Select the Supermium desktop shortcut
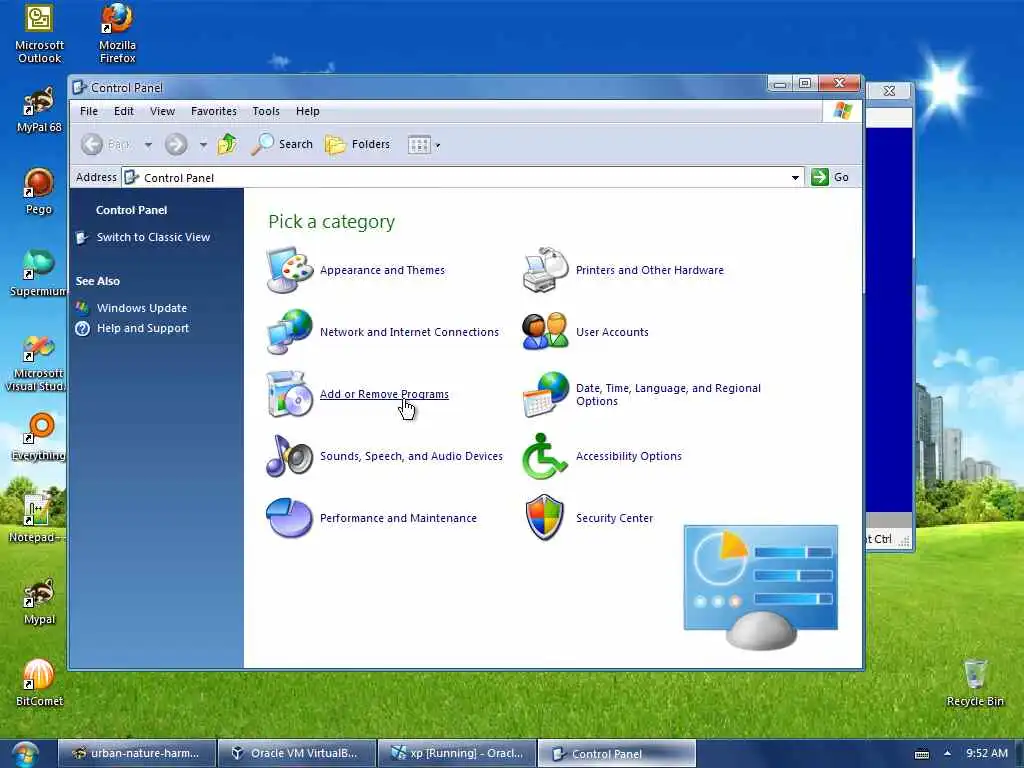1024x768 pixels. point(39,273)
